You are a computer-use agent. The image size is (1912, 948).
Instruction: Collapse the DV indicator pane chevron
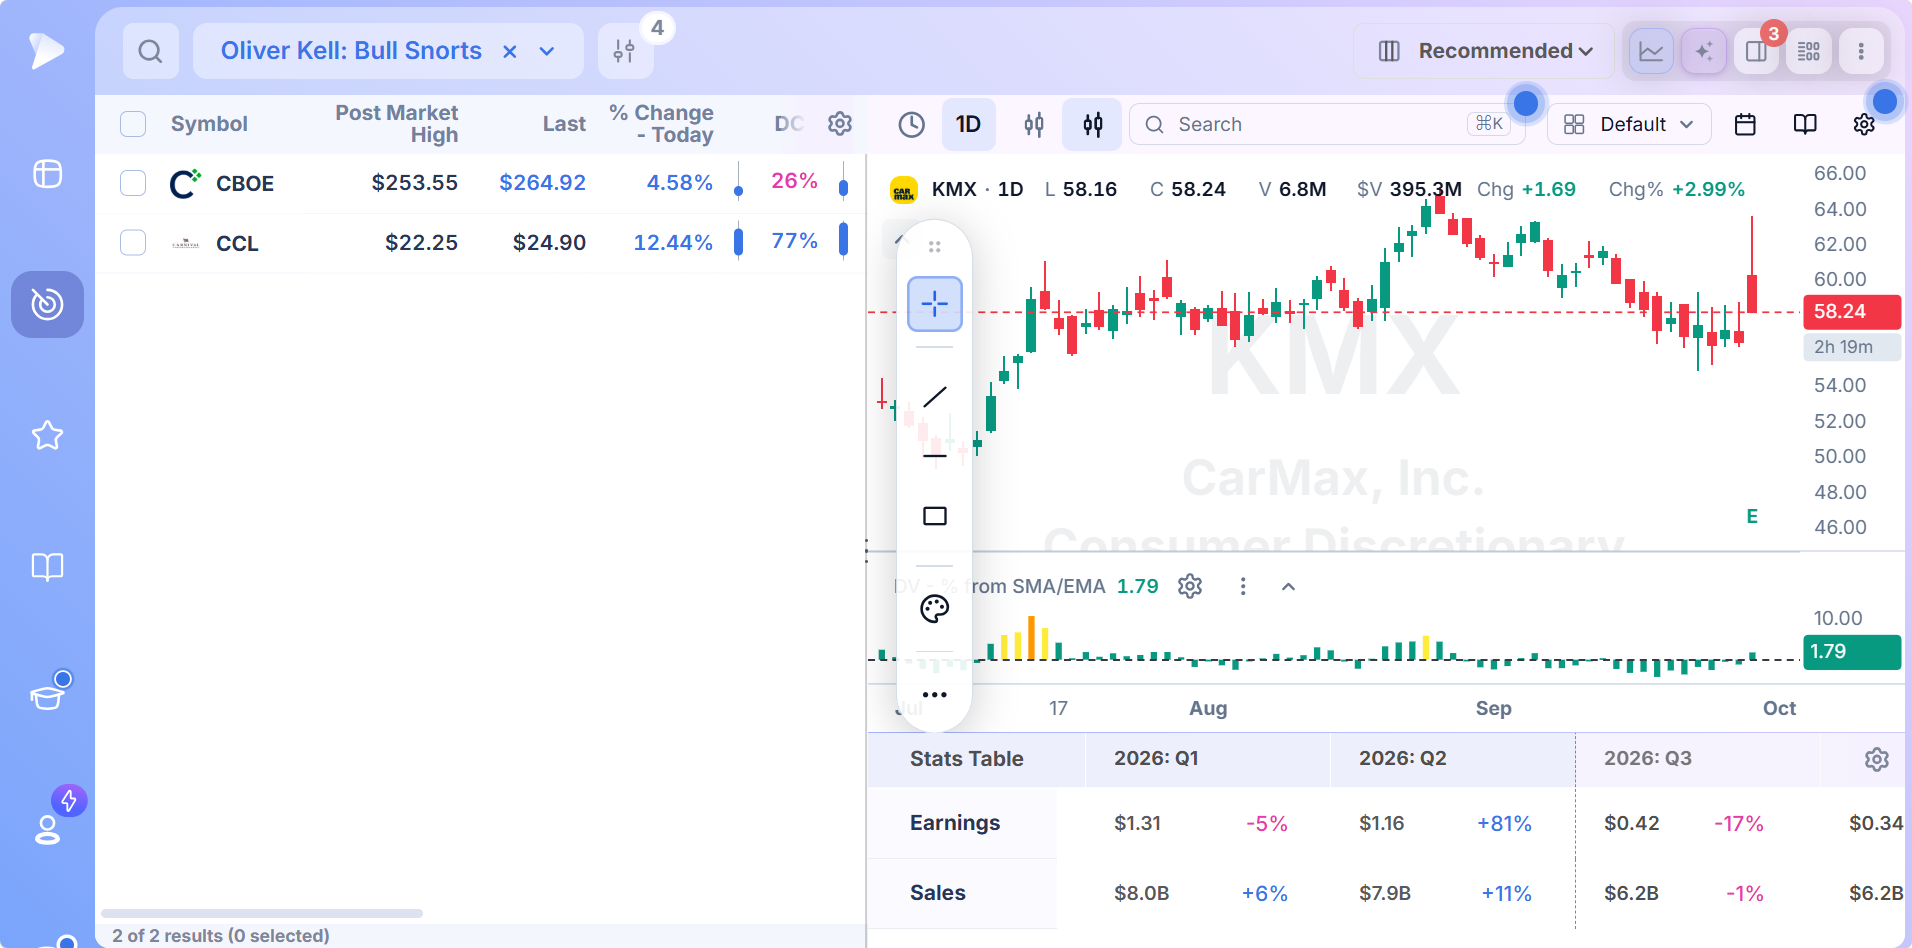1288,587
